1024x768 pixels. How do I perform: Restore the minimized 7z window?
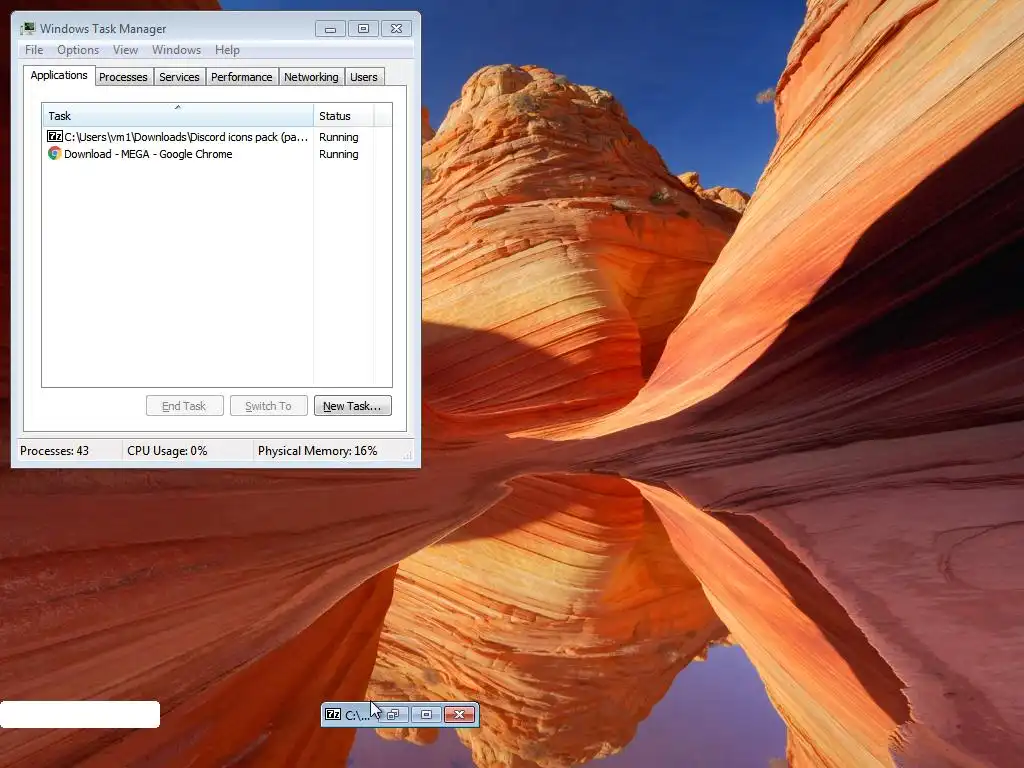coord(393,714)
